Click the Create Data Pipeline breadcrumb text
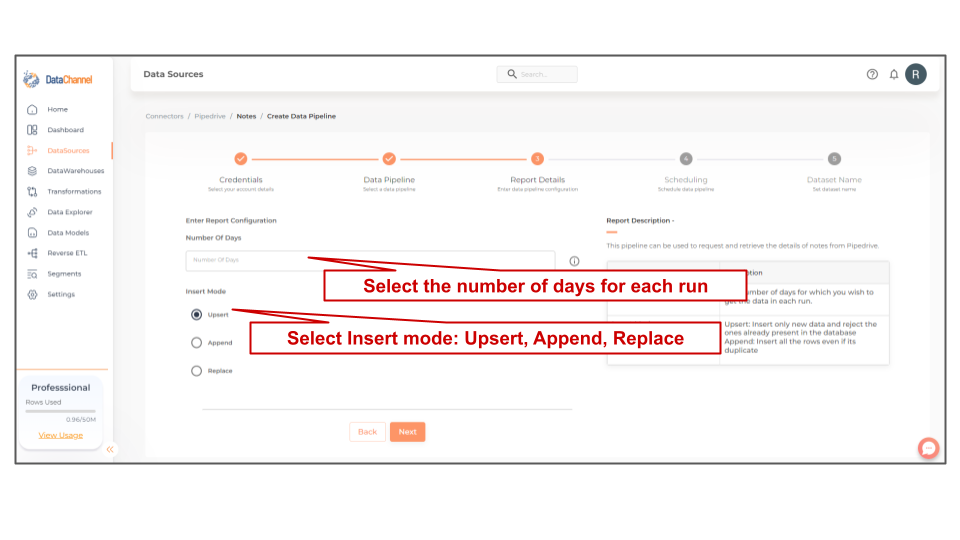The image size is (960, 540). pyautogui.click(x=301, y=116)
